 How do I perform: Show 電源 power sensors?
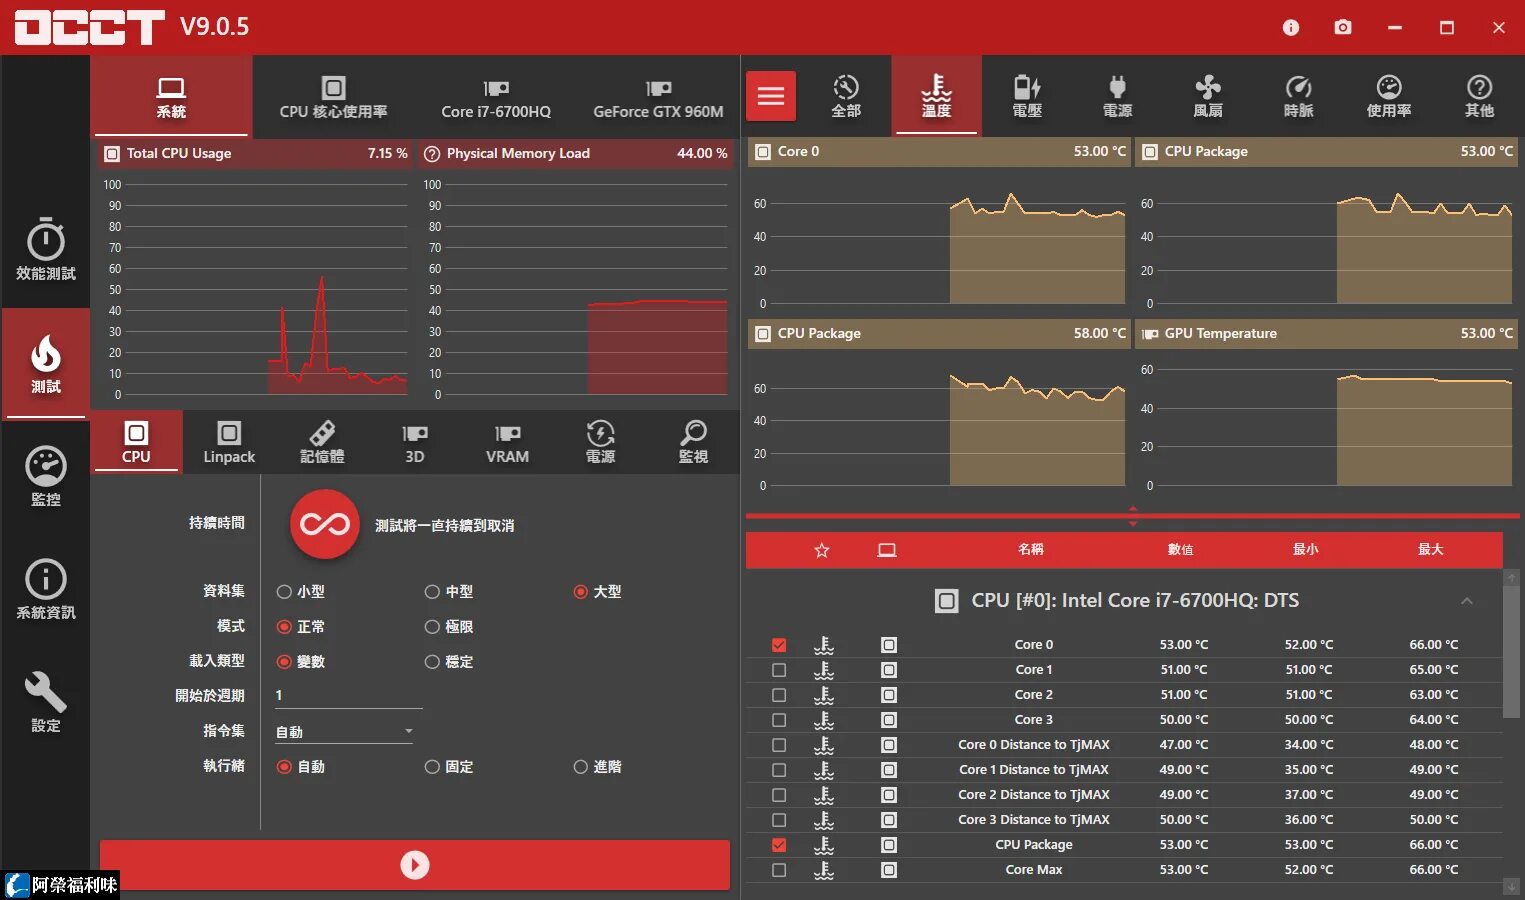click(x=1117, y=96)
